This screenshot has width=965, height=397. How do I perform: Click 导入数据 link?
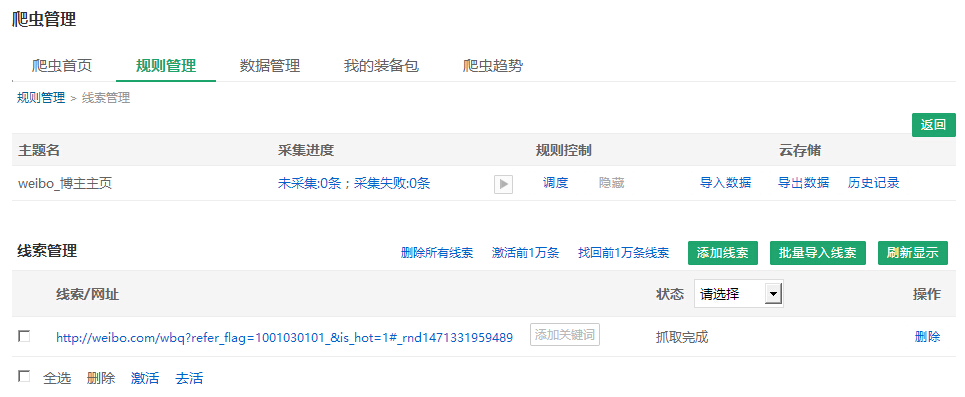click(725, 183)
